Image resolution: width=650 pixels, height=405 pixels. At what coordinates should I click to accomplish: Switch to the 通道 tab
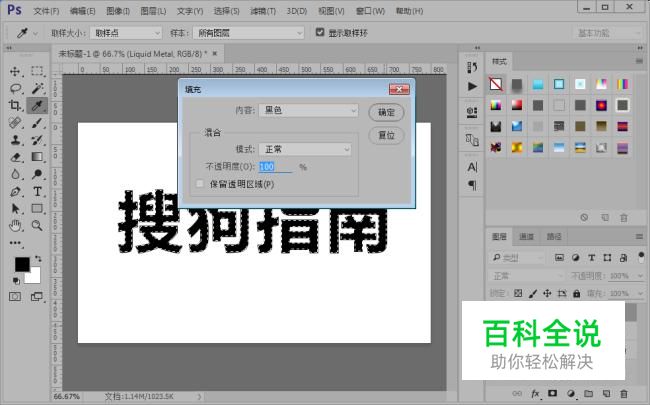pos(526,237)
